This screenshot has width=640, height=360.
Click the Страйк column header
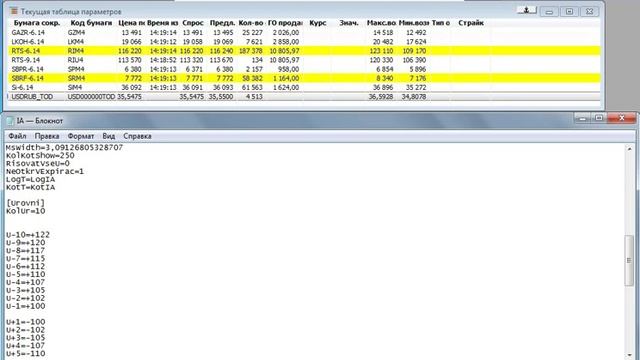pyautogui.click(x=471, y=23)
